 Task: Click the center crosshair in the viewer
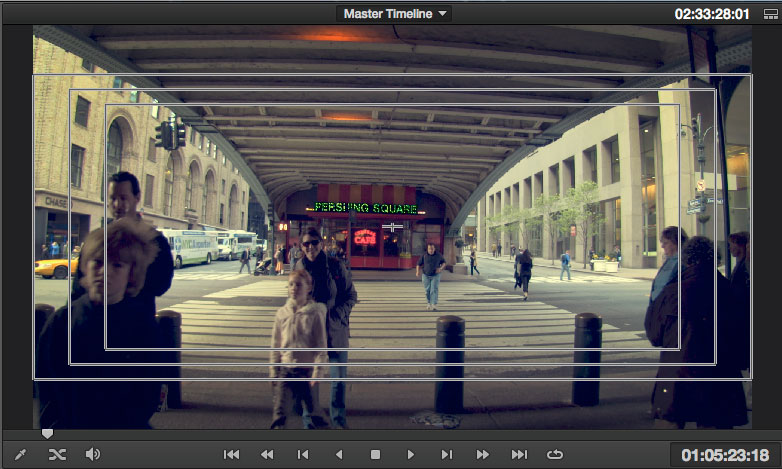coord(392,227)
